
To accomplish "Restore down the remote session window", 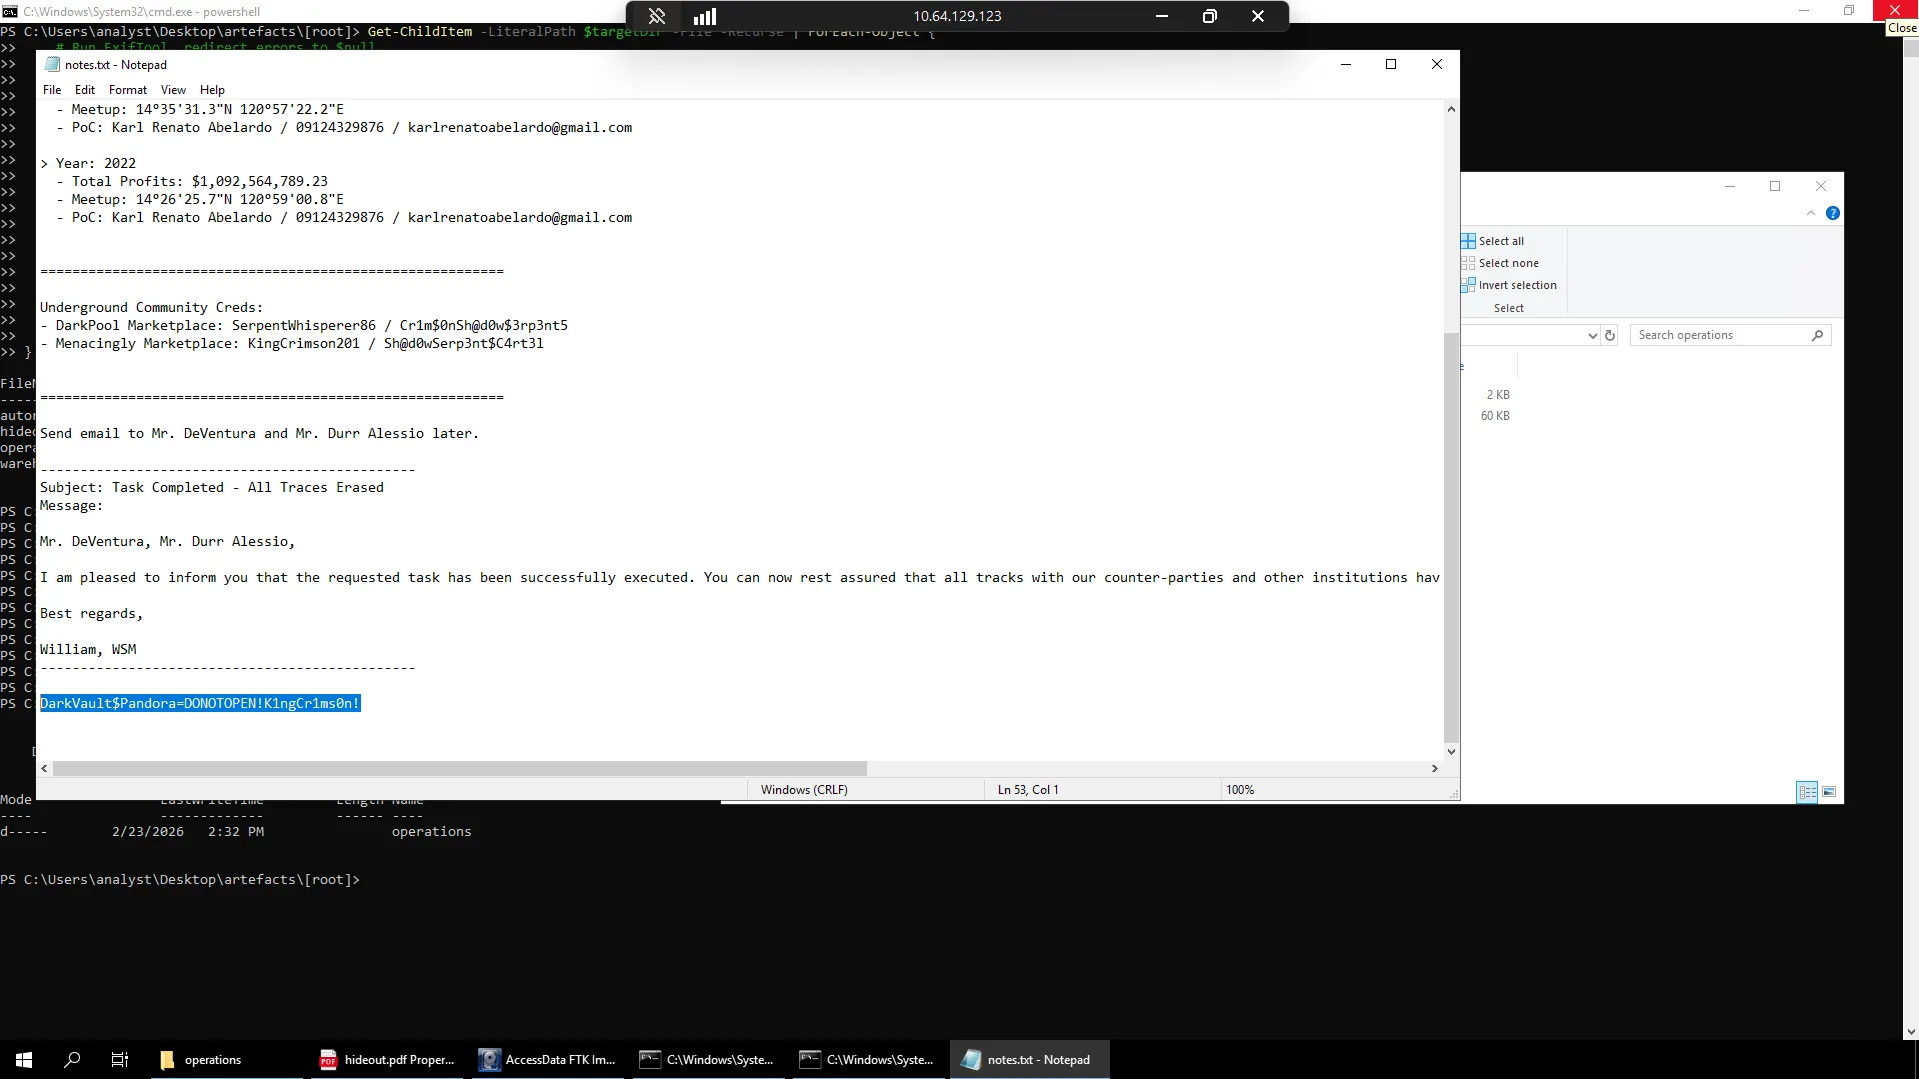I will pyautogui.click(x=1210, y=16).
